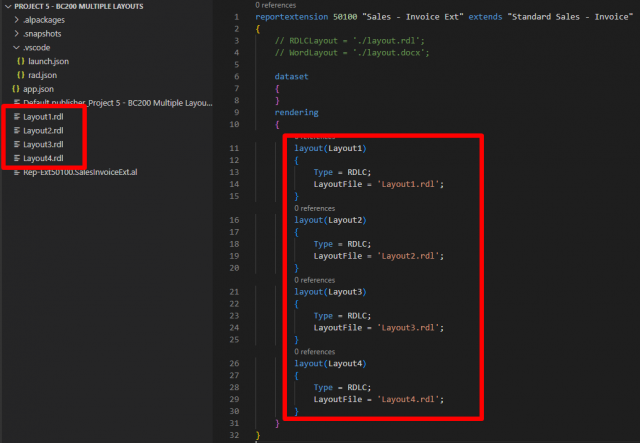Click the Layout4.rdl file icon

[15, 158]
